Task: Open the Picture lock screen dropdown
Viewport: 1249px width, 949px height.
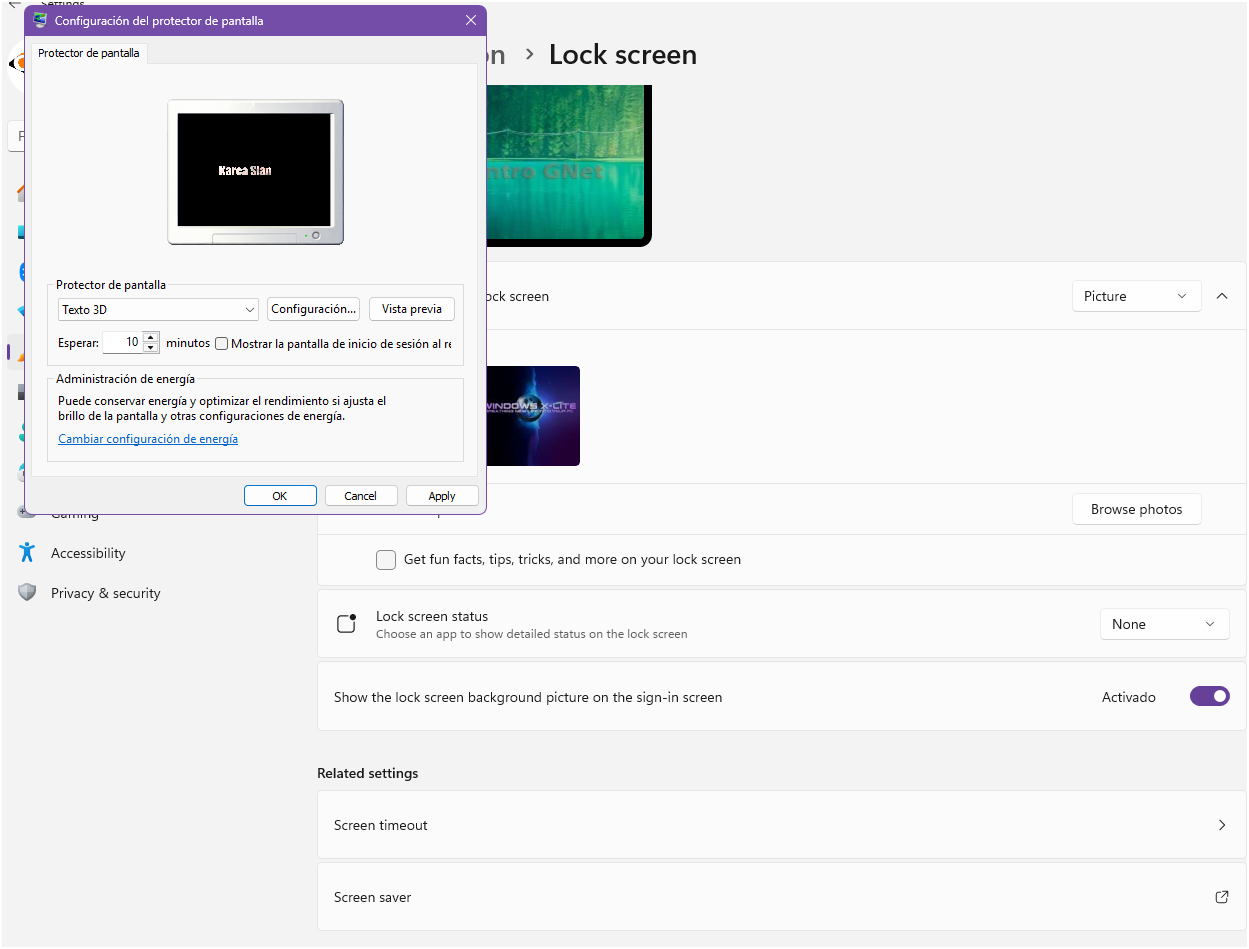Action: pos(1136,296)
